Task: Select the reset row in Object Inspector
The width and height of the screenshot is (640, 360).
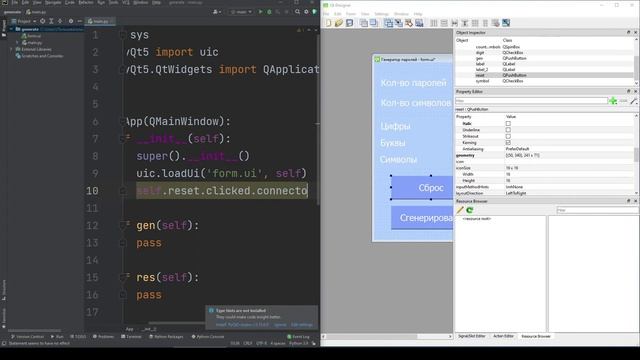Action: pyautogui.click(x=545, y=75)
